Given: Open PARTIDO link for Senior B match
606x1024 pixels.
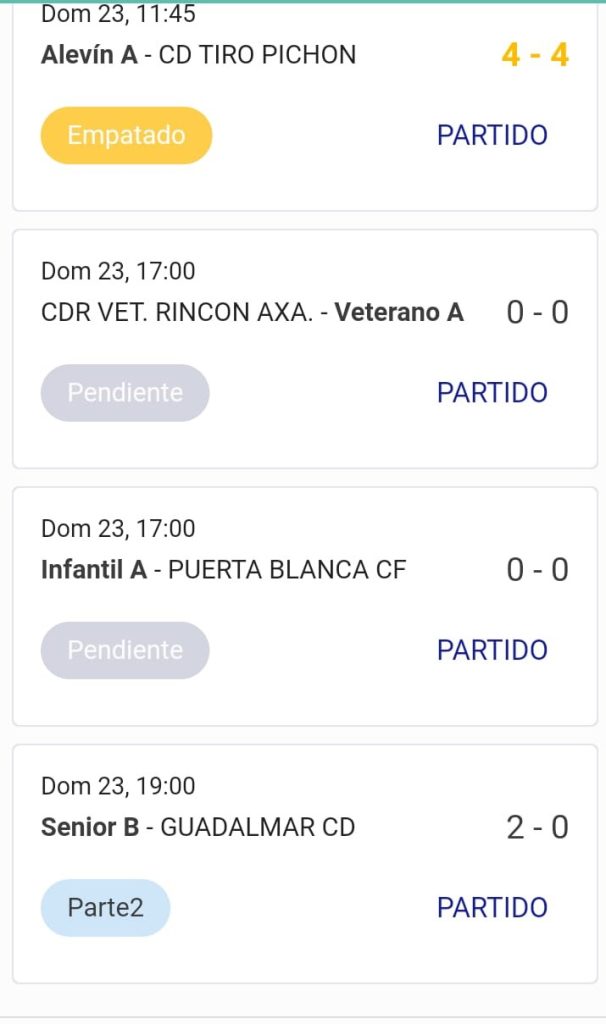Looking at the screenshot, I should pos(492,907).
